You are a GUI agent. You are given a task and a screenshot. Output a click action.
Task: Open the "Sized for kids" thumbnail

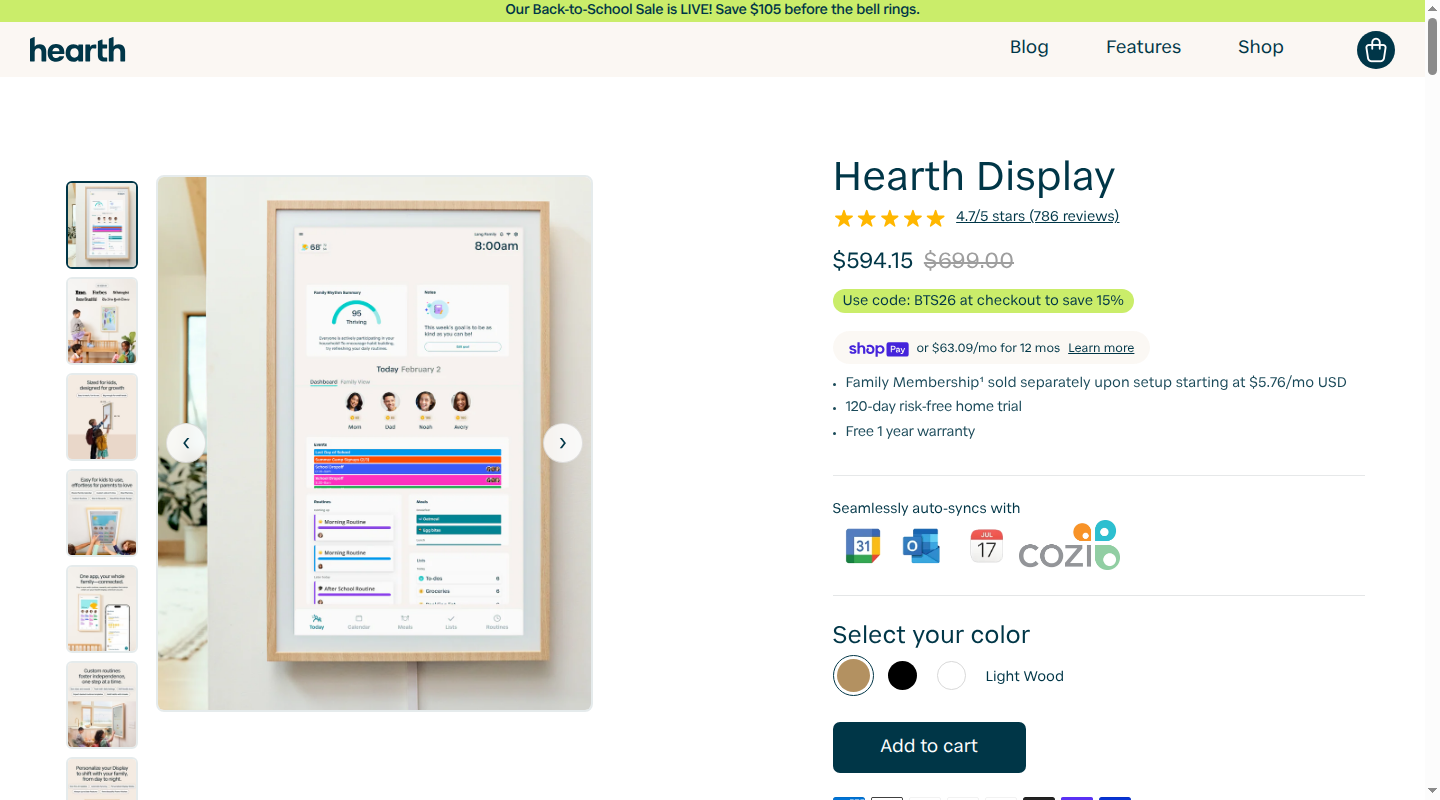point(102,417)
